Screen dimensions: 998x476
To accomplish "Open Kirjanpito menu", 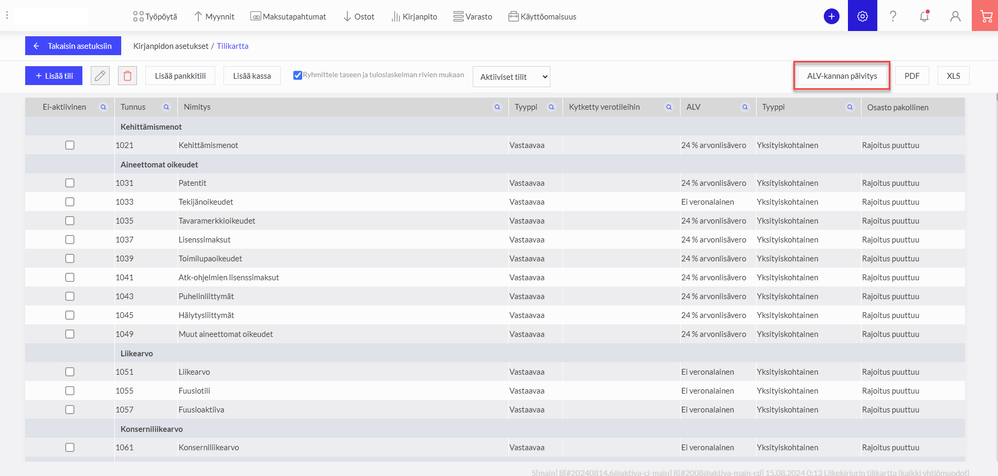I will click(413, 17).
